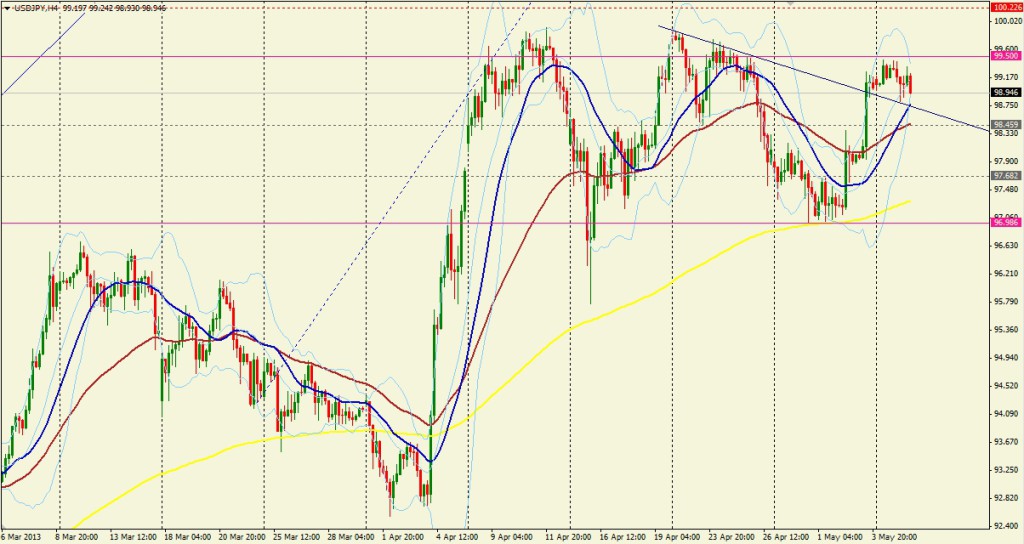This screenshot has width=1024, height=544.
Task: Click the black 98.946 current price tag
Action: [1004, 92]
